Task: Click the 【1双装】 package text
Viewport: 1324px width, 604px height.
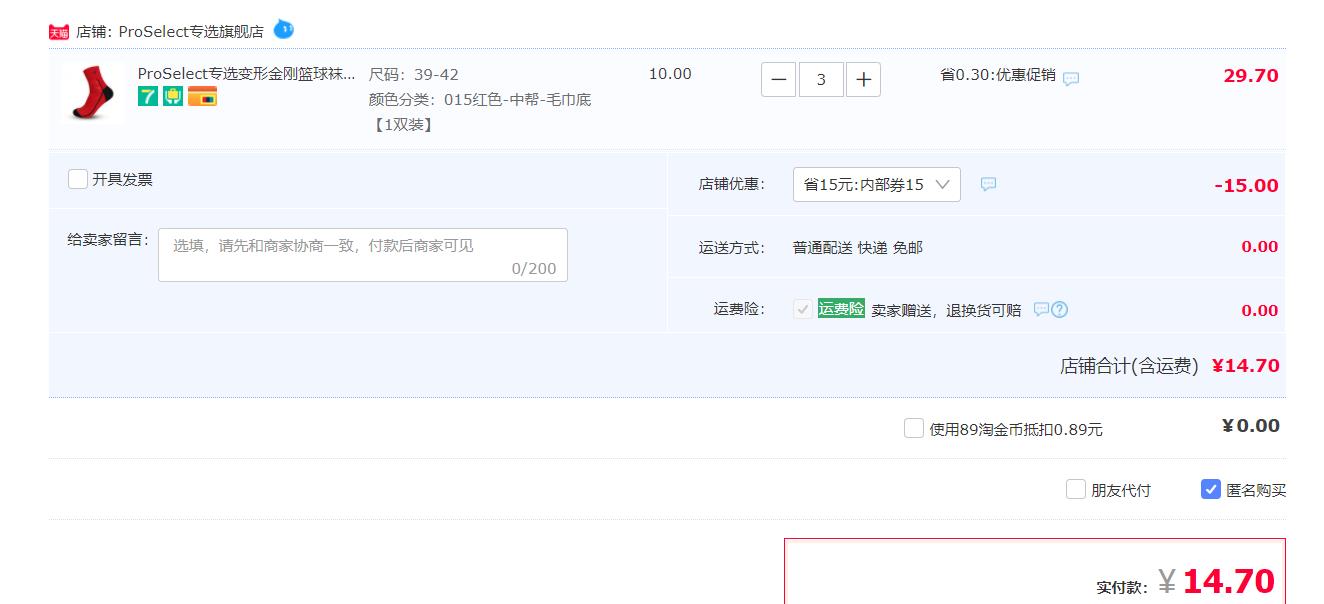Action: [x=402, y=125]
